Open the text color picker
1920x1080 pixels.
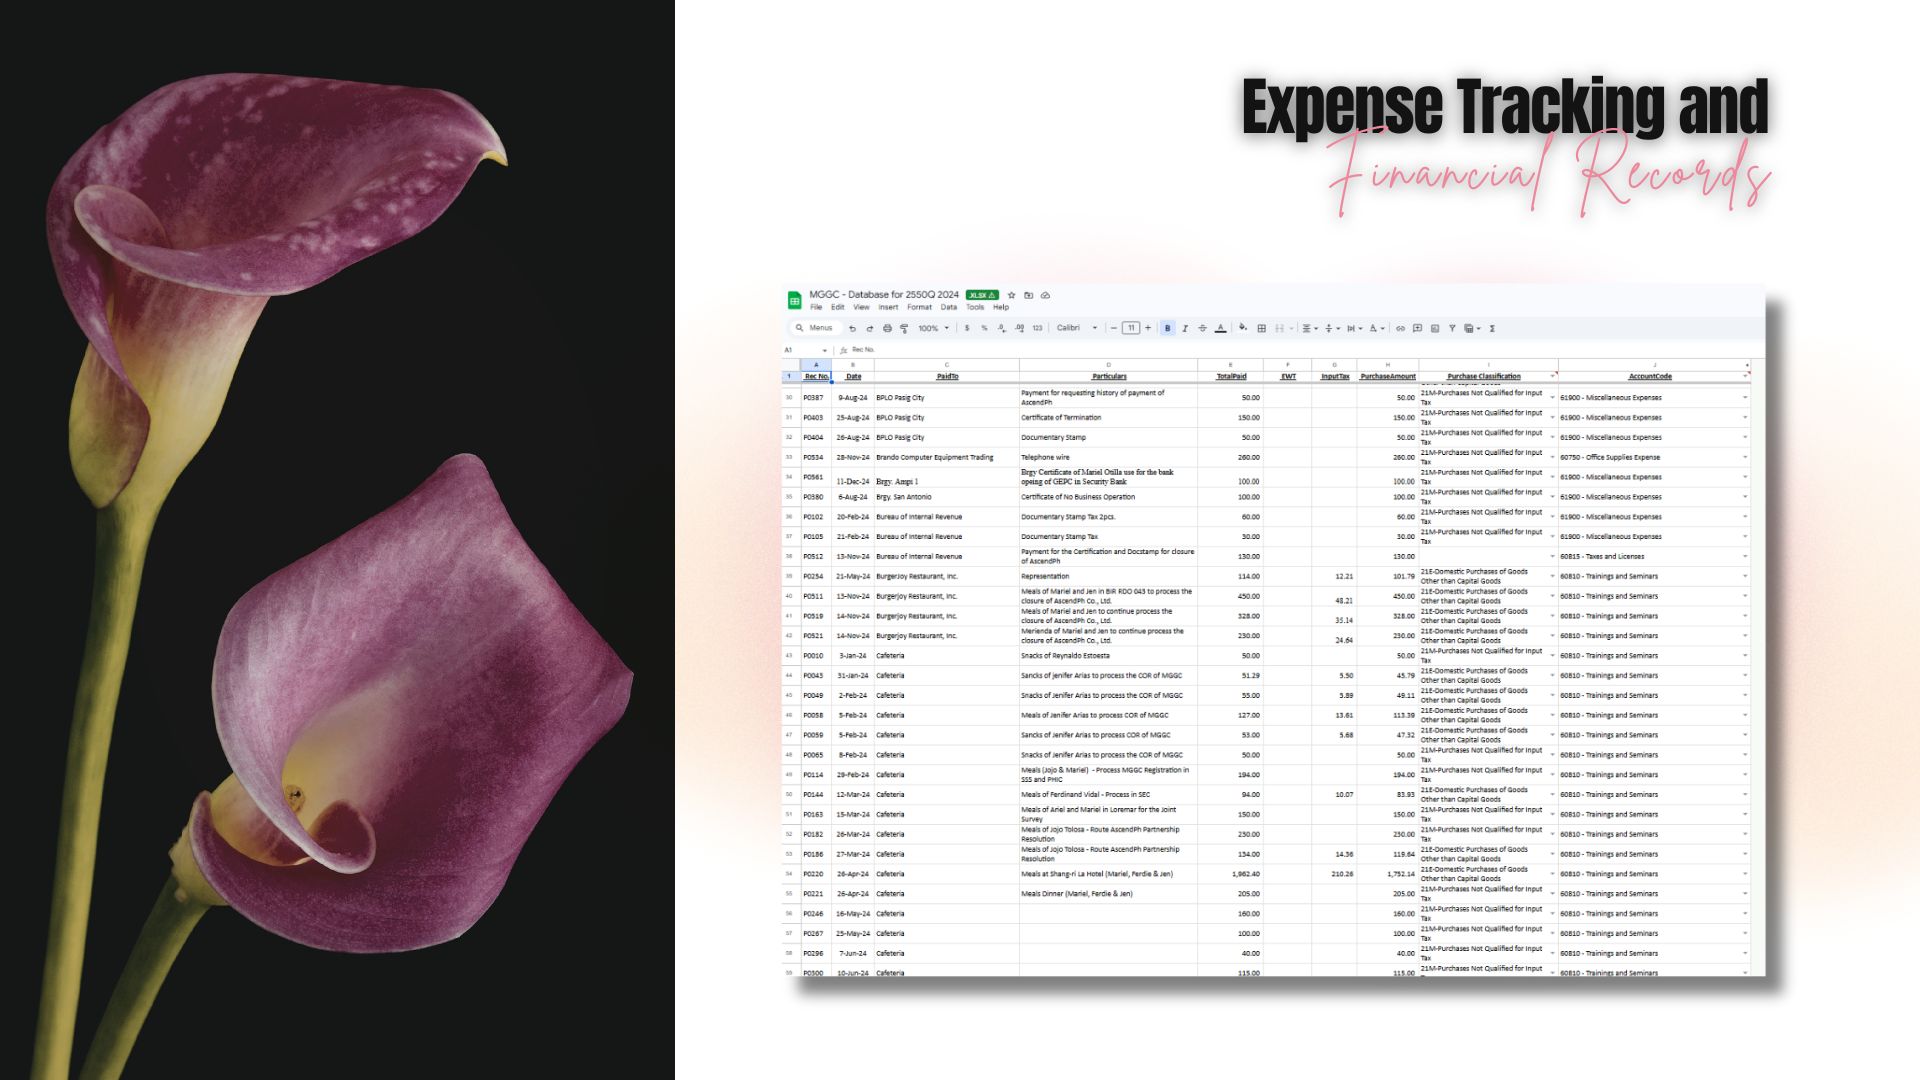click(x=1221, y=328)
